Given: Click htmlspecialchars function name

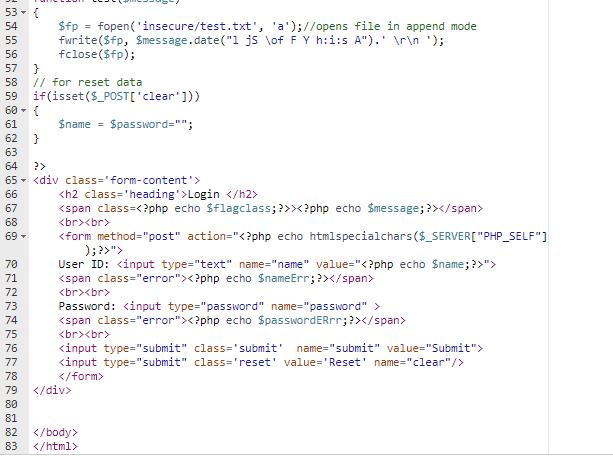Looking at the screenshot, I should [361, 237].
